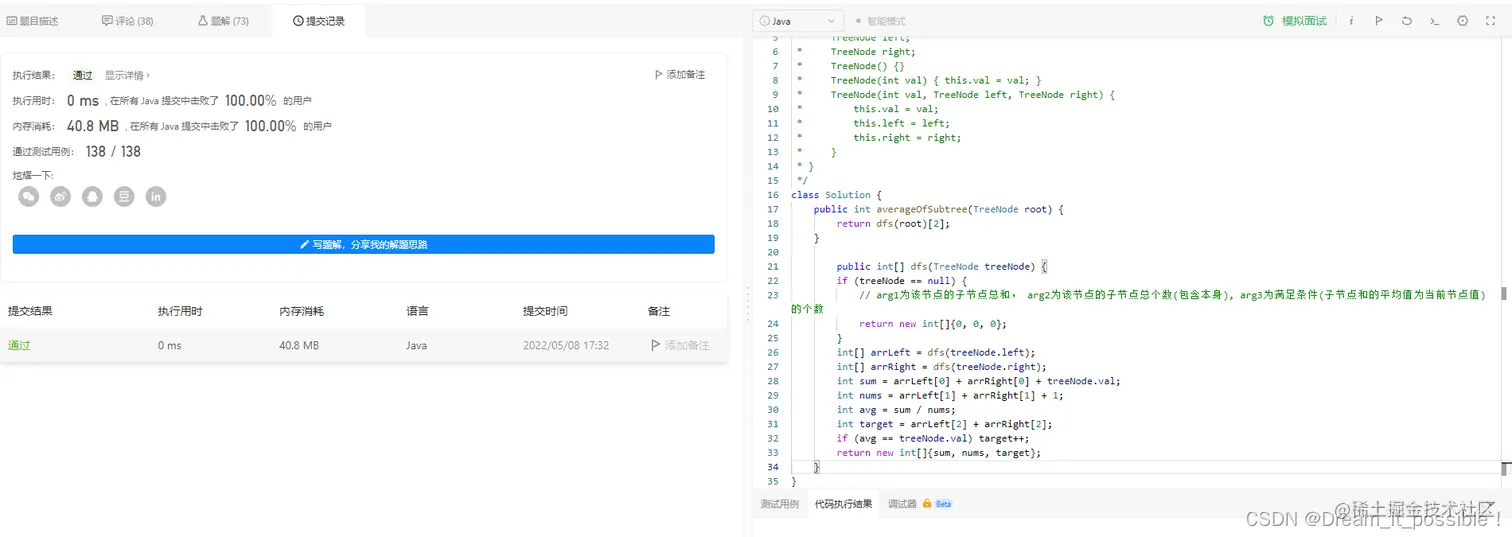1512x537 pixels.
Task: Expand 显示详情 result details
Action: pyautogui.click(x=128, y=75)
